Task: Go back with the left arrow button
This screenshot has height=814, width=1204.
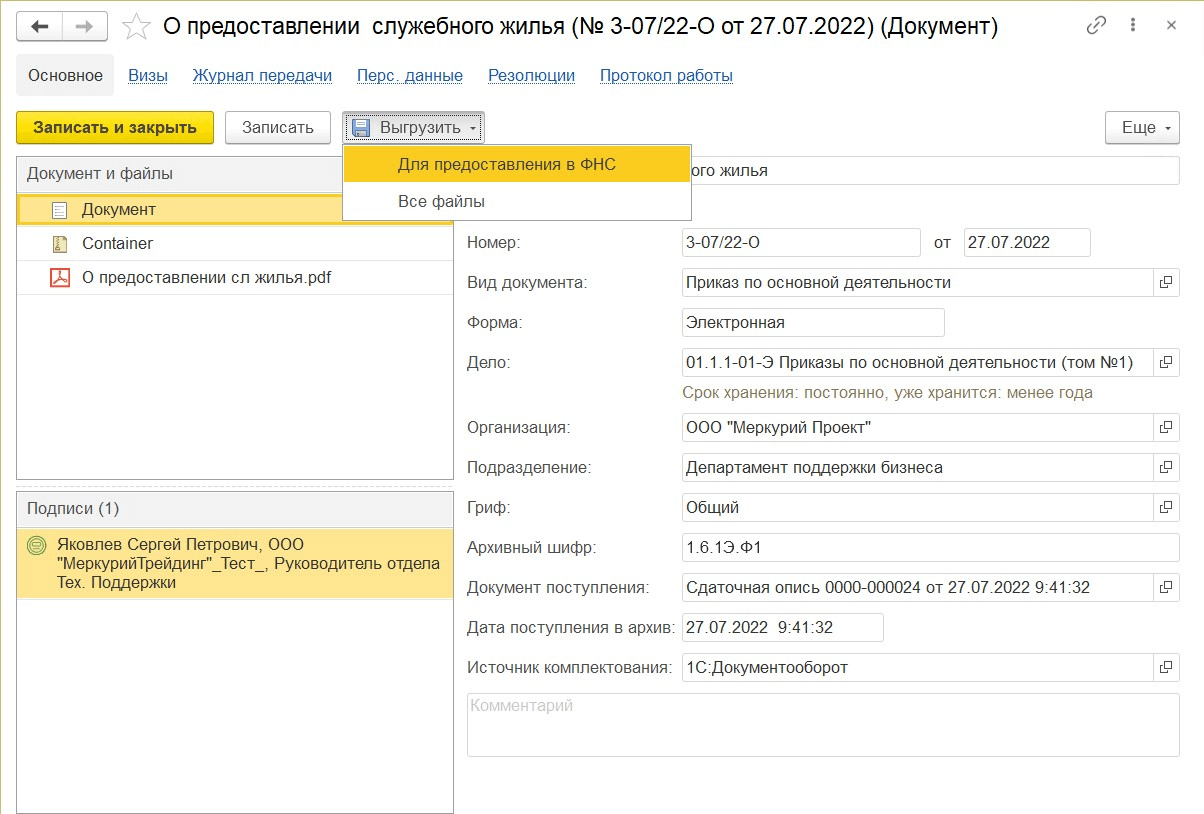Action: click(41, 27)
